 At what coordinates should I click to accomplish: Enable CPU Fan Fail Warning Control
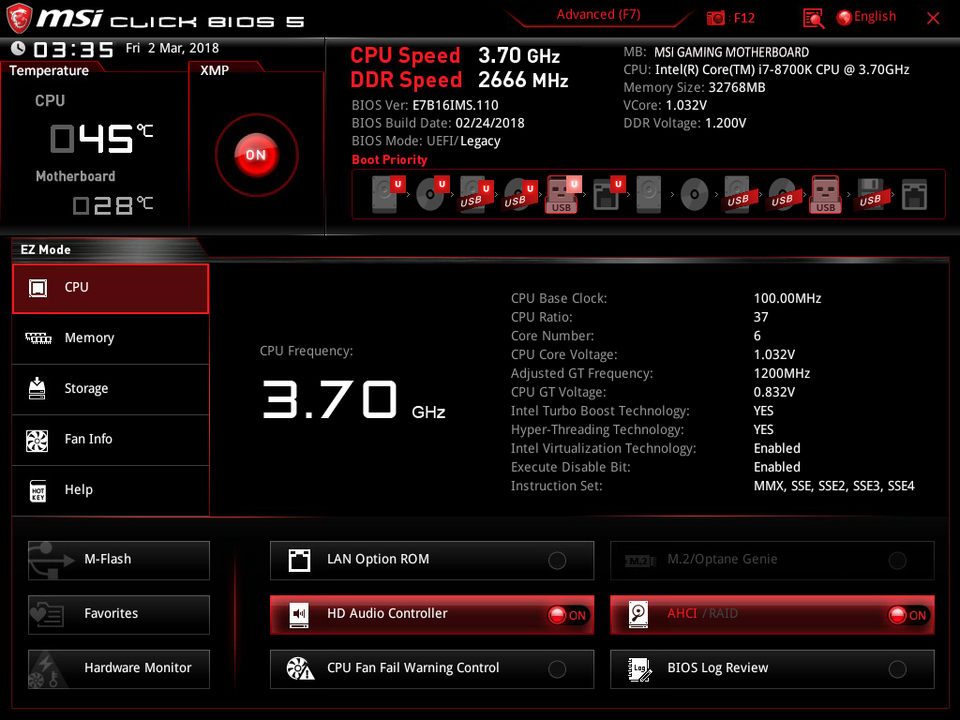click(x=557, y=669)
